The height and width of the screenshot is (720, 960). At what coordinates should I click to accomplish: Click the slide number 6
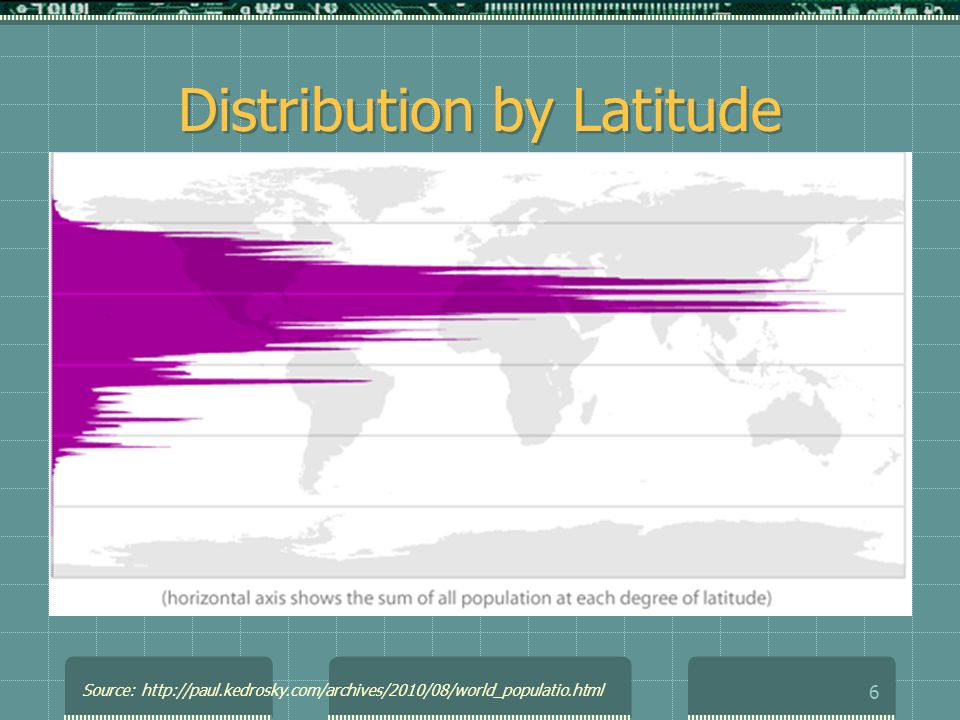coord(874,692)
